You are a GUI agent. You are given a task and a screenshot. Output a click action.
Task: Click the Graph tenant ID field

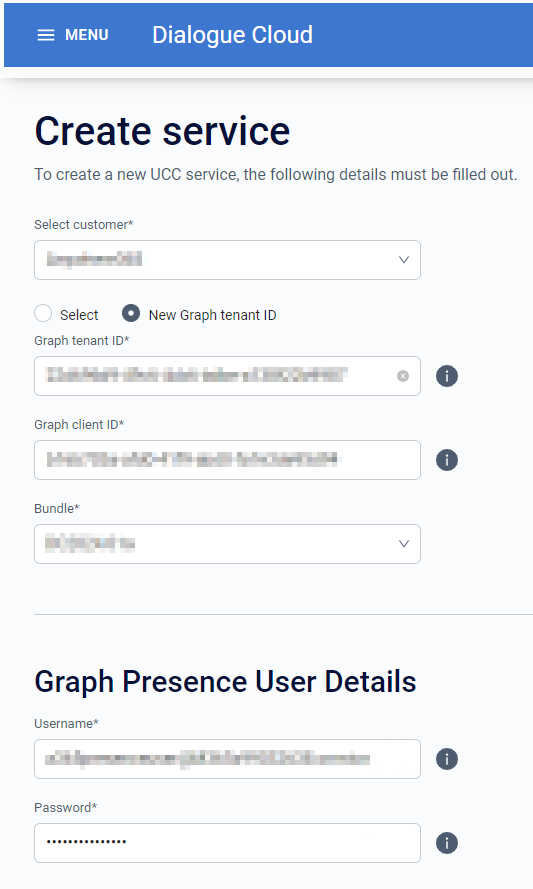pyautogui.click(x=227, y=376)
